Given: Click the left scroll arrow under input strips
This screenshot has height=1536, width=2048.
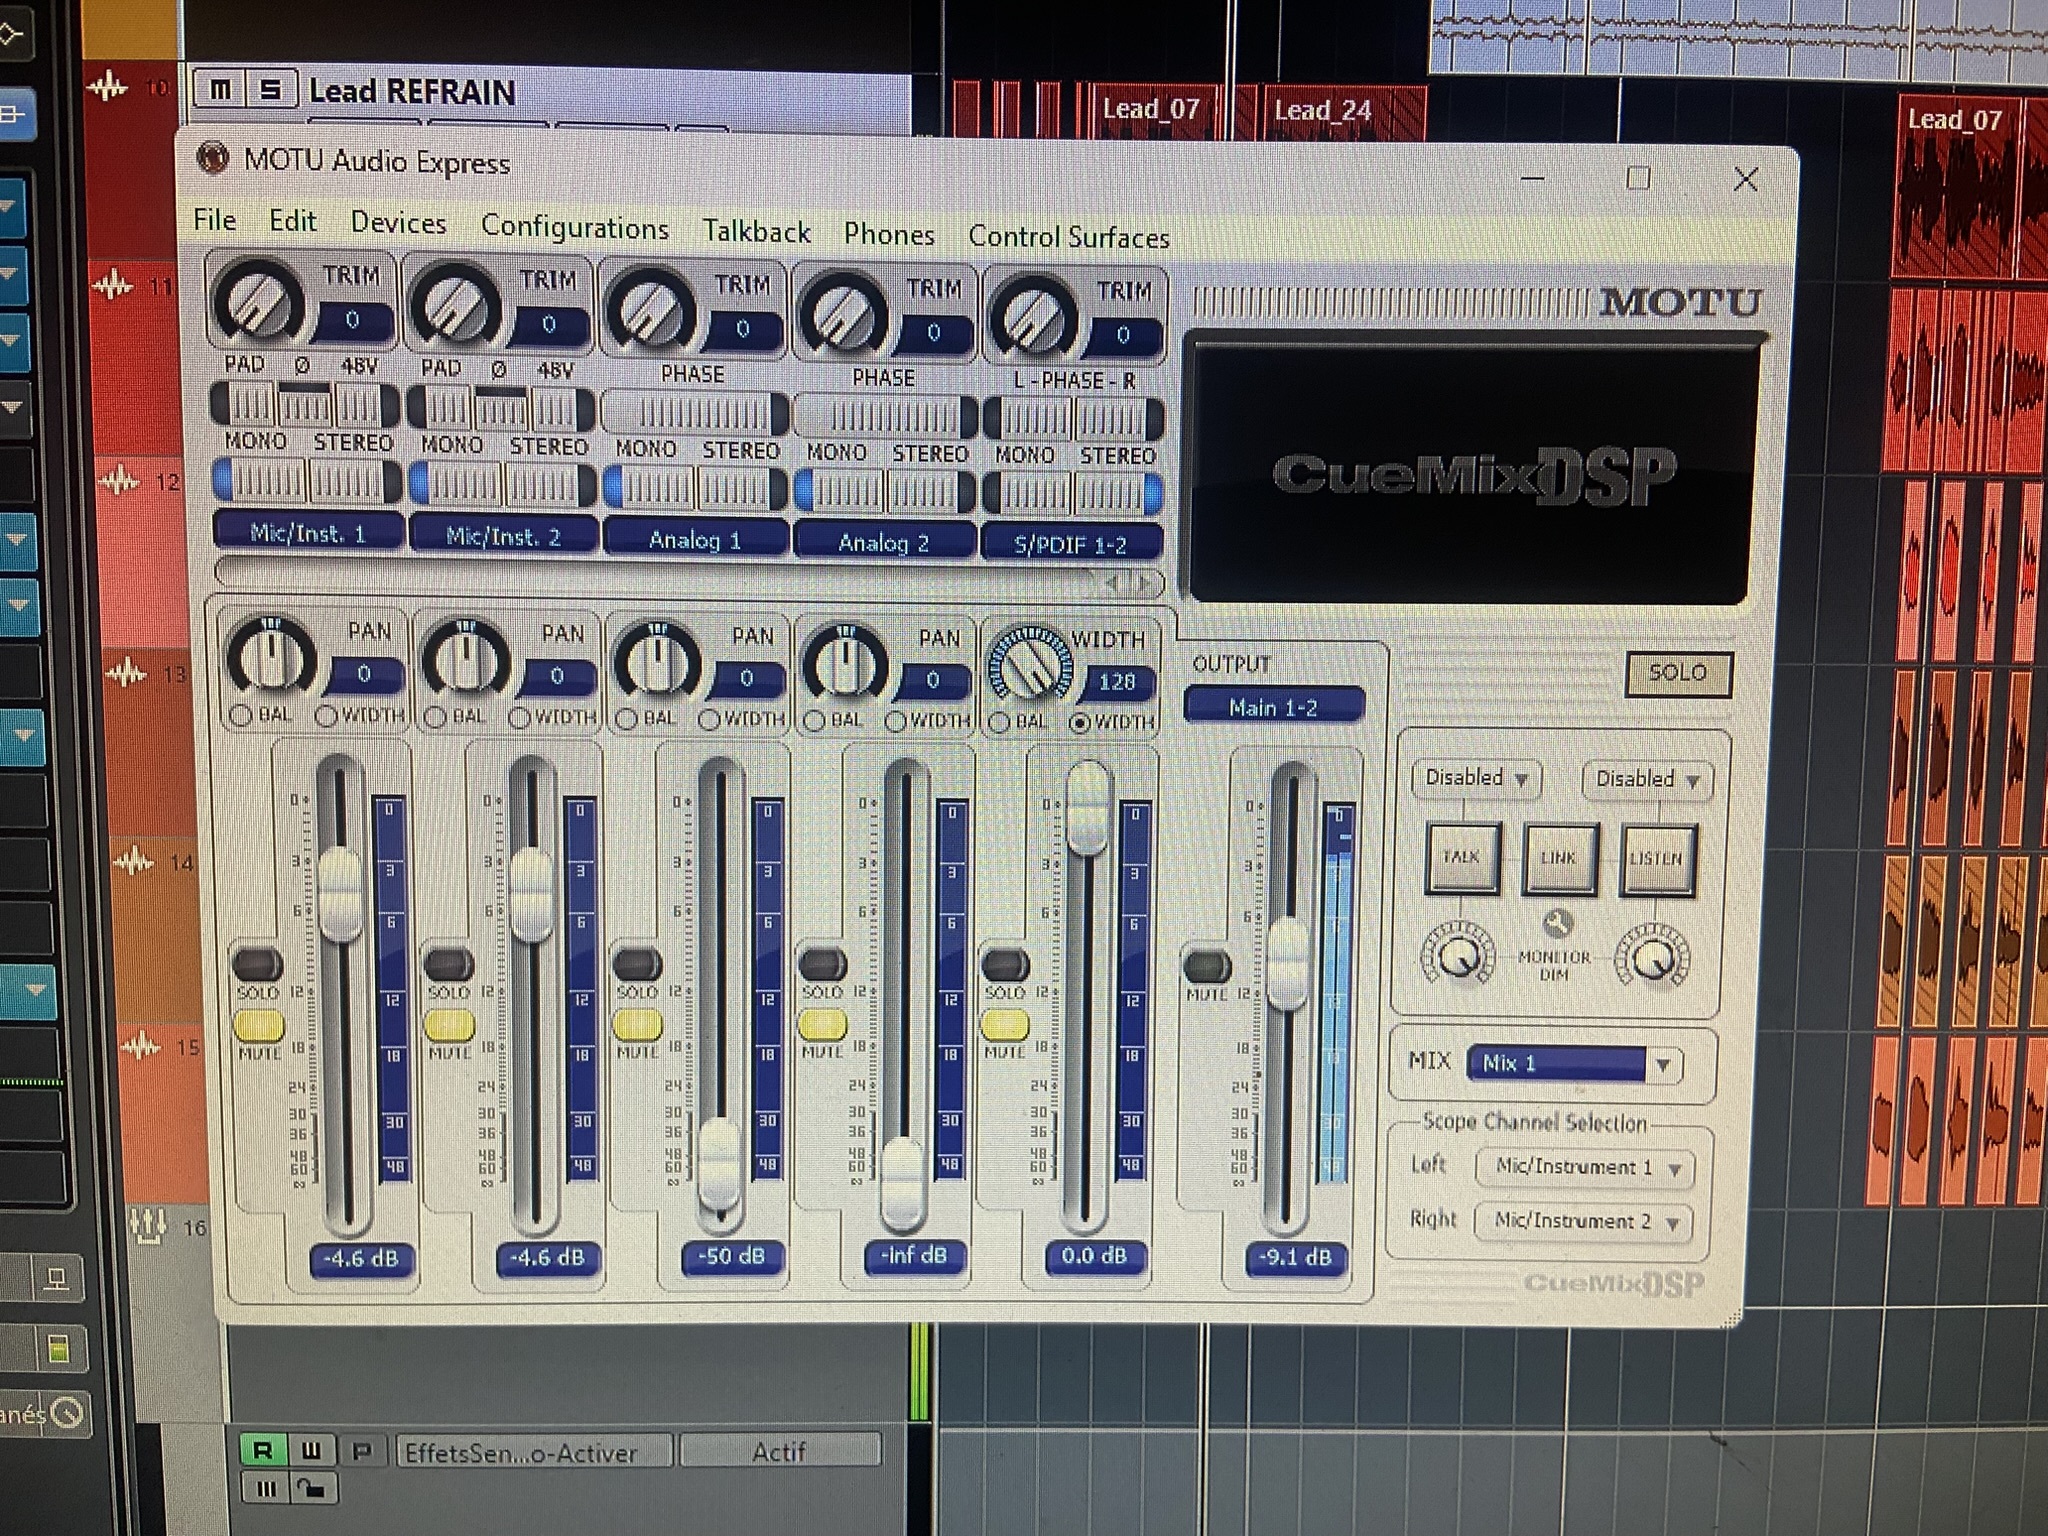Looking at the screenshot, I should 1112,581.
